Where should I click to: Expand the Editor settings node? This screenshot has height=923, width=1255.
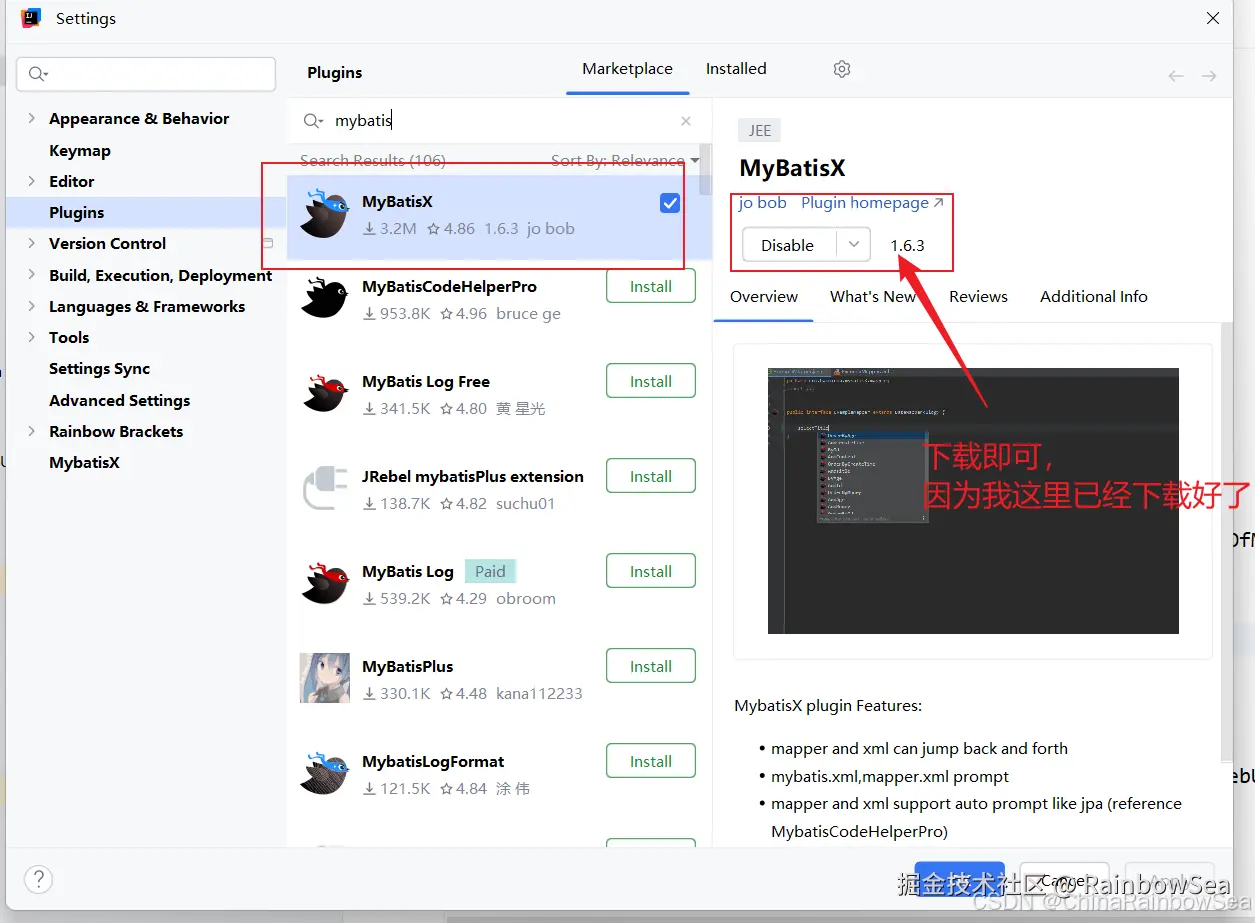coord(32,181)
